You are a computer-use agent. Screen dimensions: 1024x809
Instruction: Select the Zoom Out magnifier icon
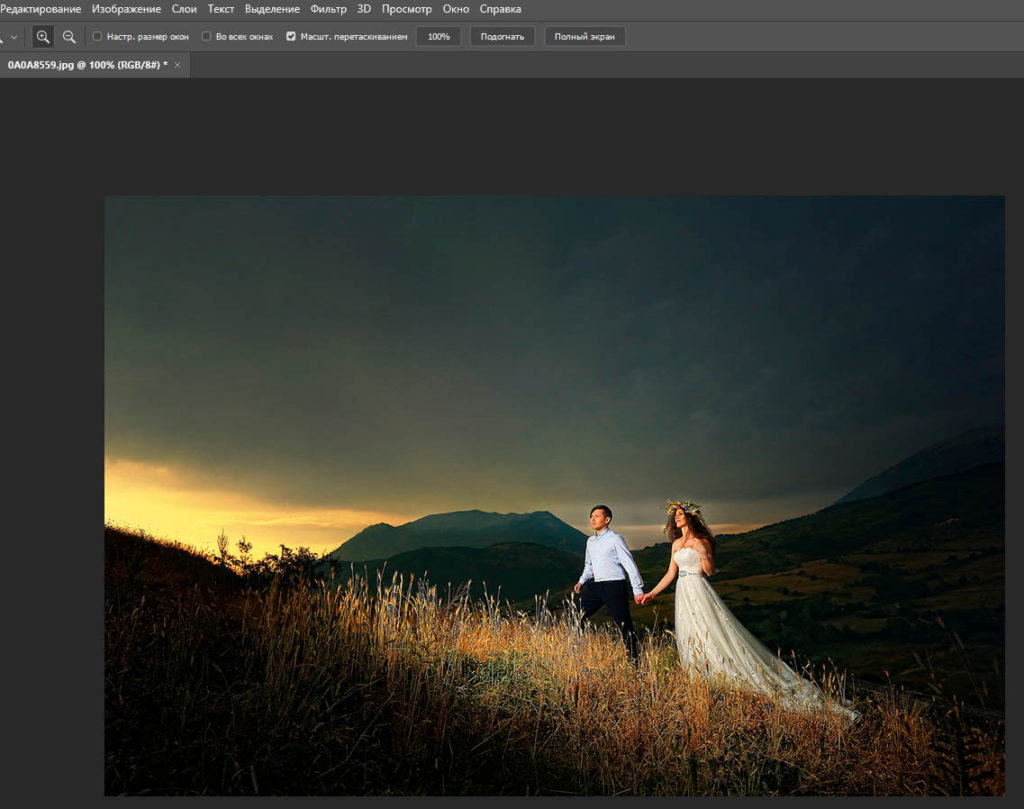[69, 37]
